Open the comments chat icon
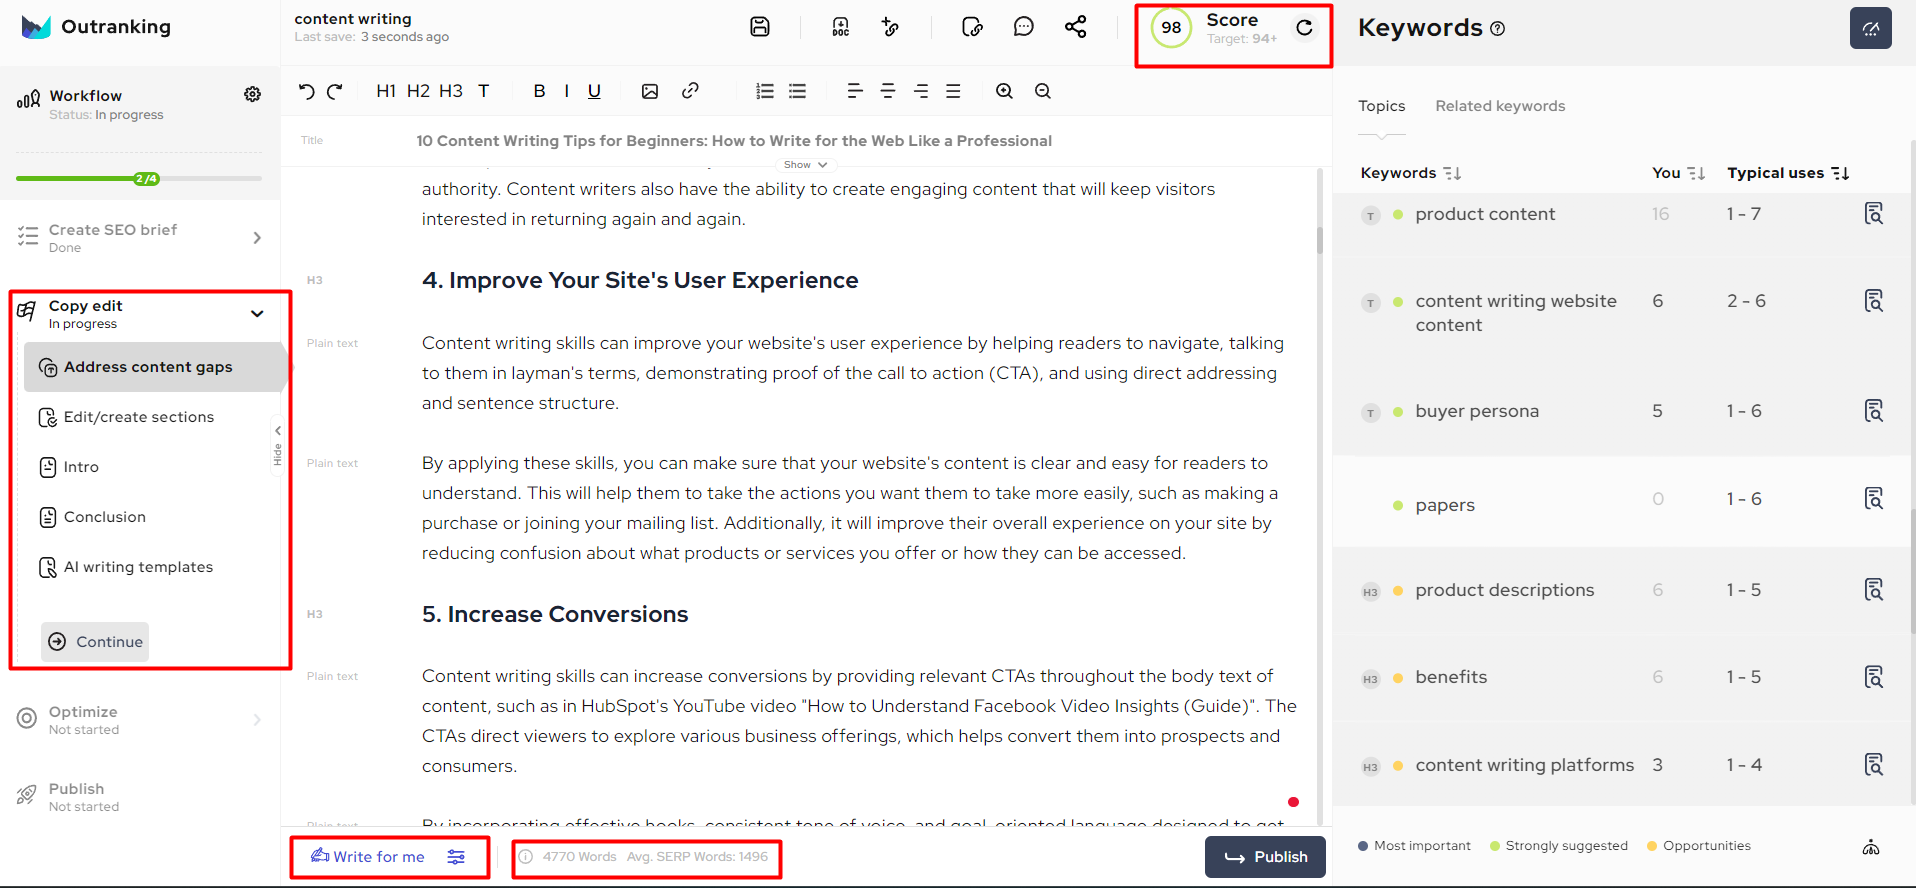The height and width of the screenshot is (888, 1916). [1023, 27]
